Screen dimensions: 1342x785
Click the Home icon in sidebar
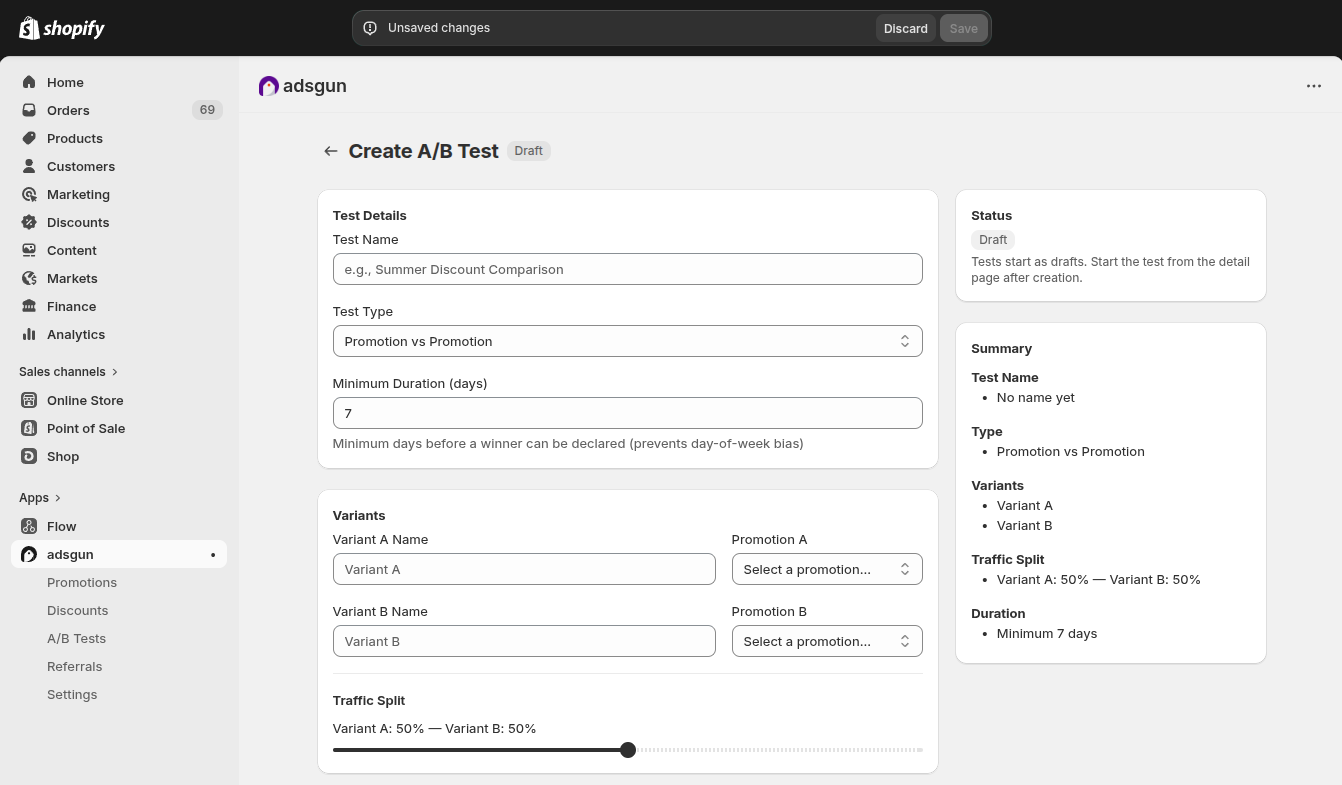tap(29, 82)
